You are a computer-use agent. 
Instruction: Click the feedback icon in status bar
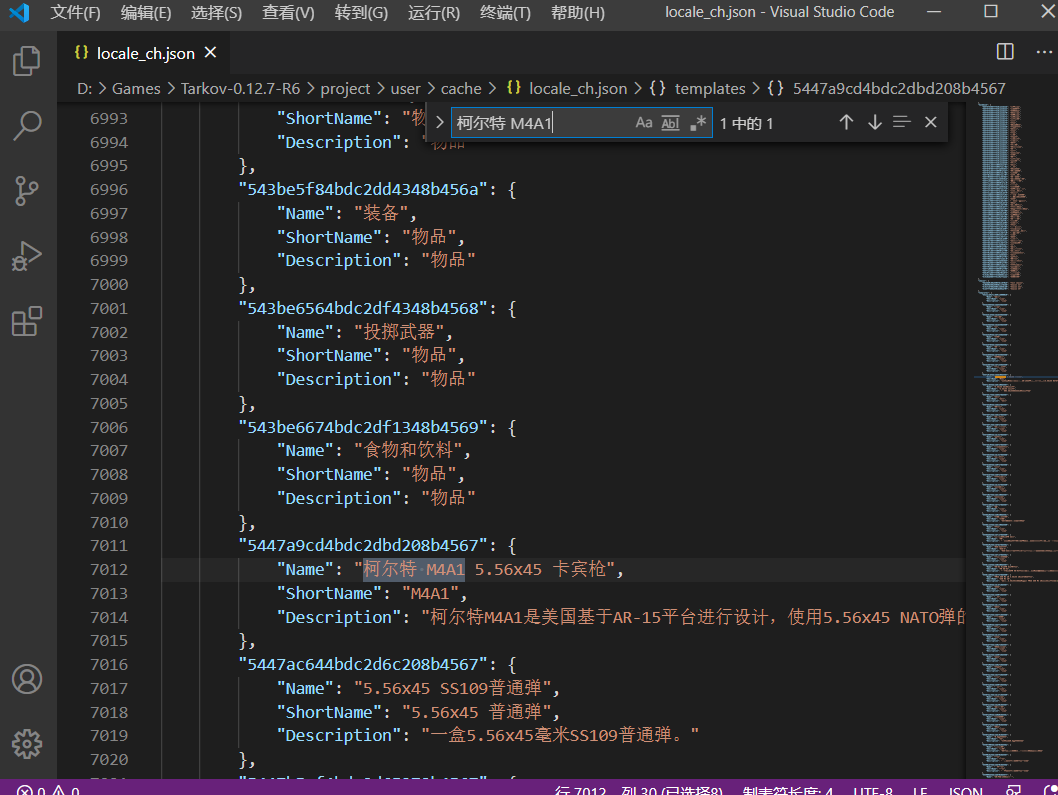[1013, 790]
